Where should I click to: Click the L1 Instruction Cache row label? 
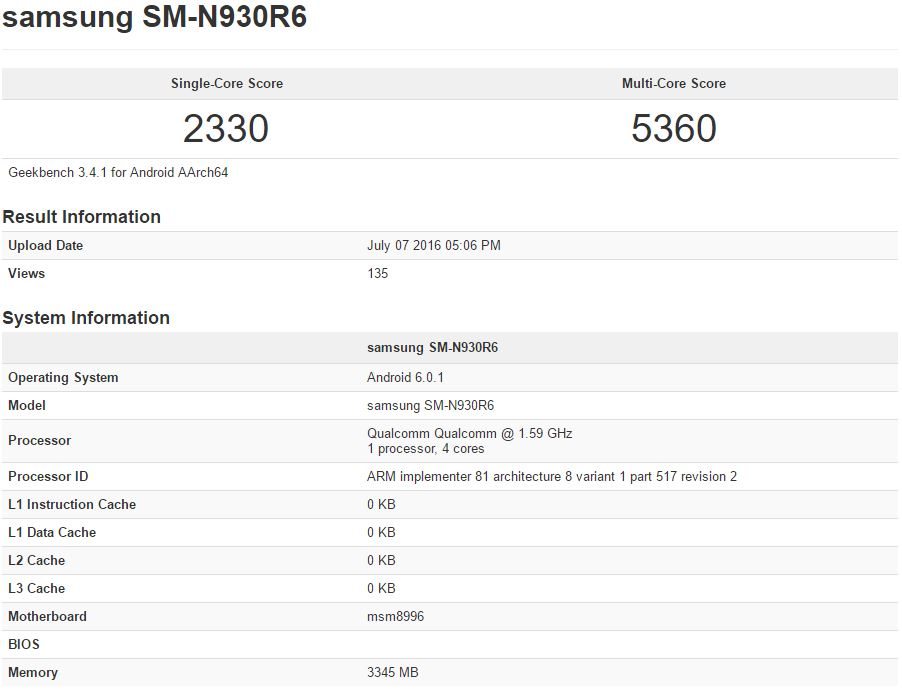point(72,505)
